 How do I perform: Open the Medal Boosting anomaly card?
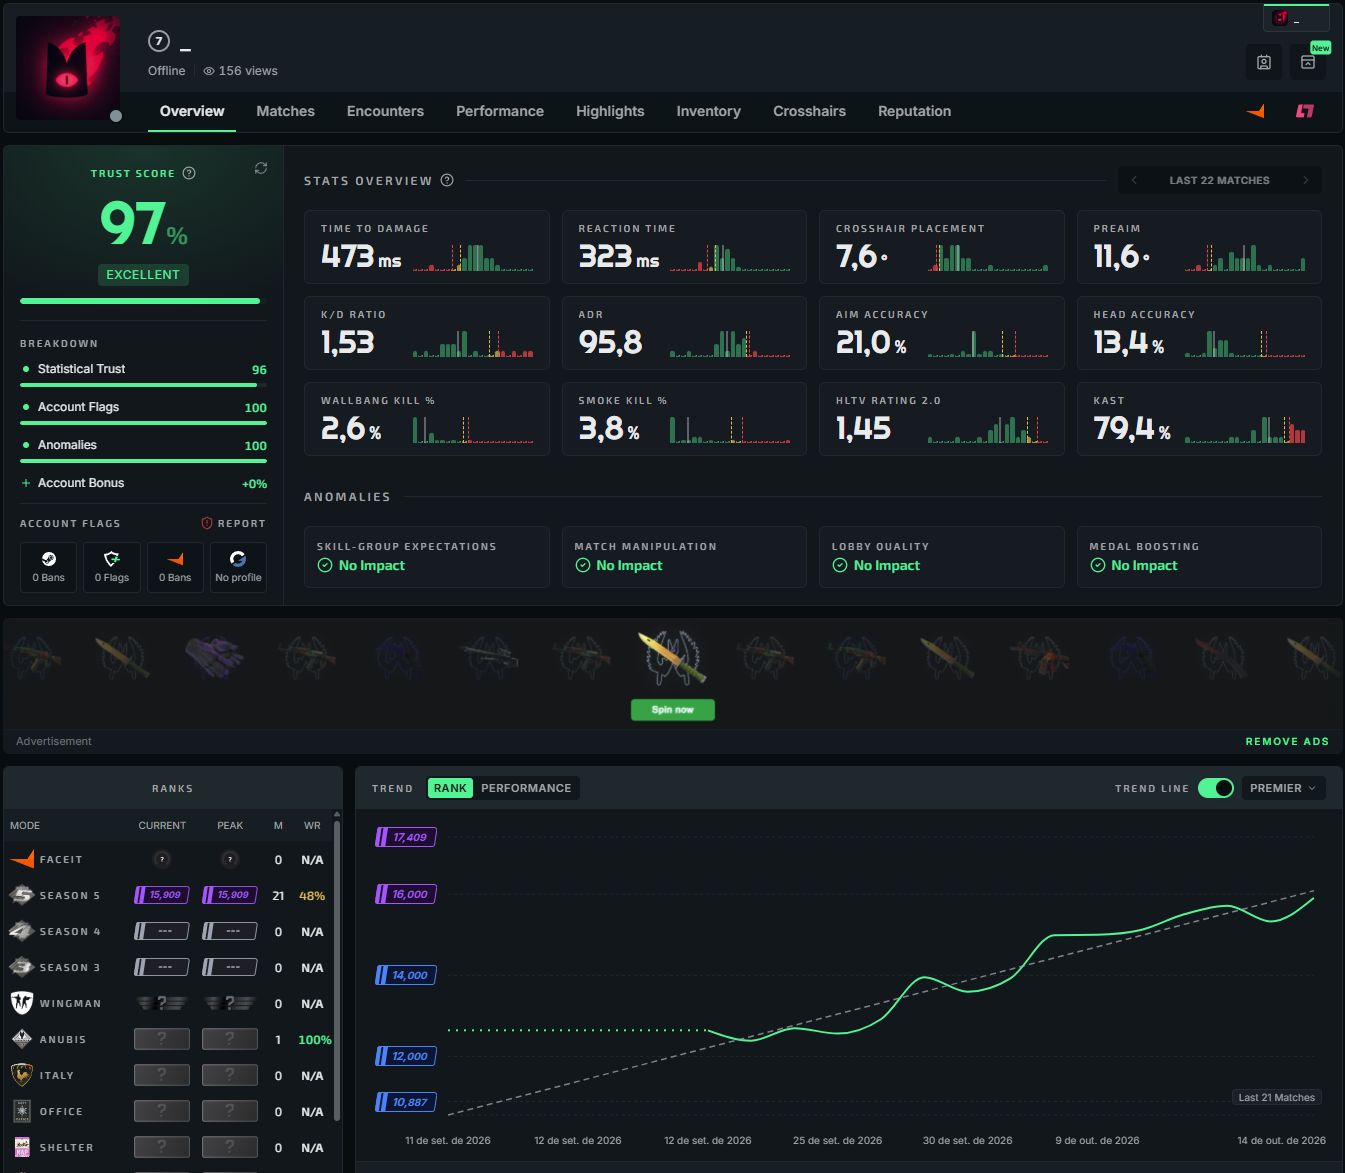(x=1199, y=557)
